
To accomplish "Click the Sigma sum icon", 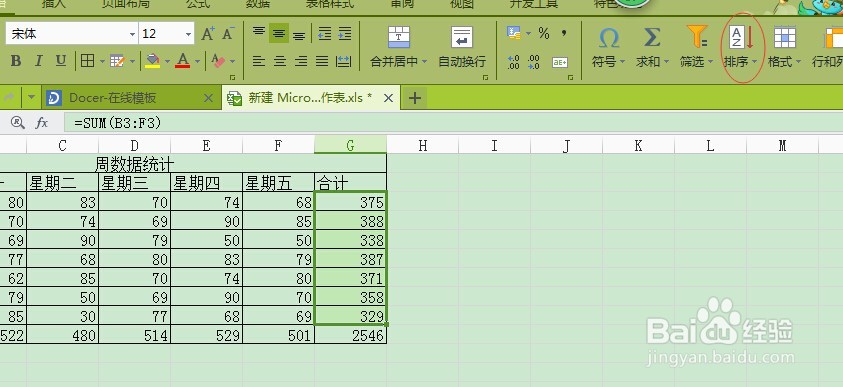I will [652, 38].
